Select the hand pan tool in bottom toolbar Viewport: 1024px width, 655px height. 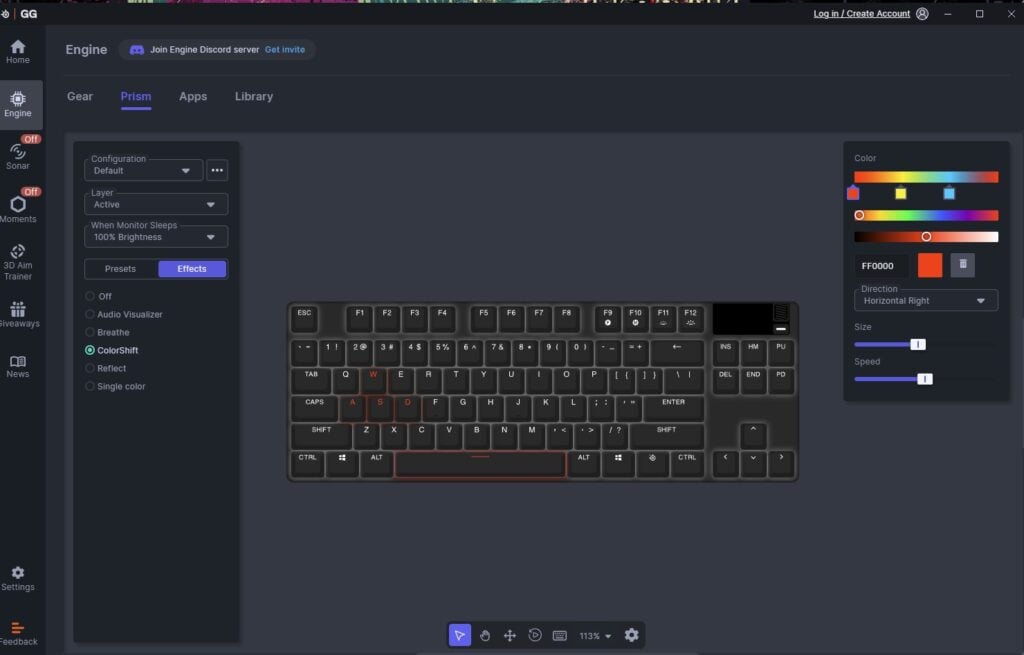(x=485, y=635)
